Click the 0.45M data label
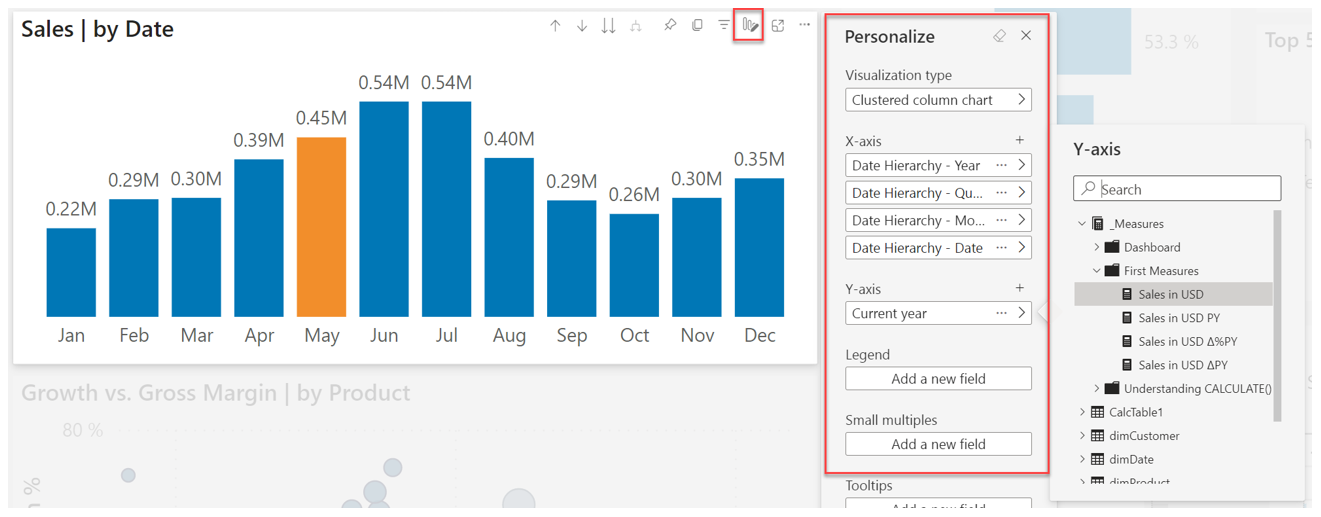The height and width of the screenshot is (517, 1321). click(x=321, y=119)
